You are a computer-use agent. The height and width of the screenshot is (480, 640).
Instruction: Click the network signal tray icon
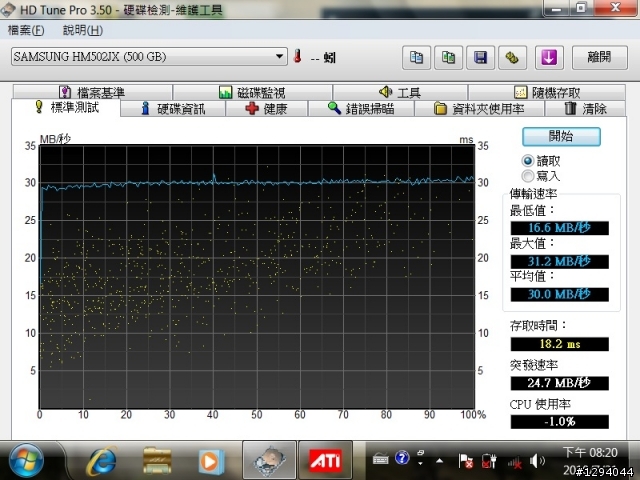coord(514,462)
